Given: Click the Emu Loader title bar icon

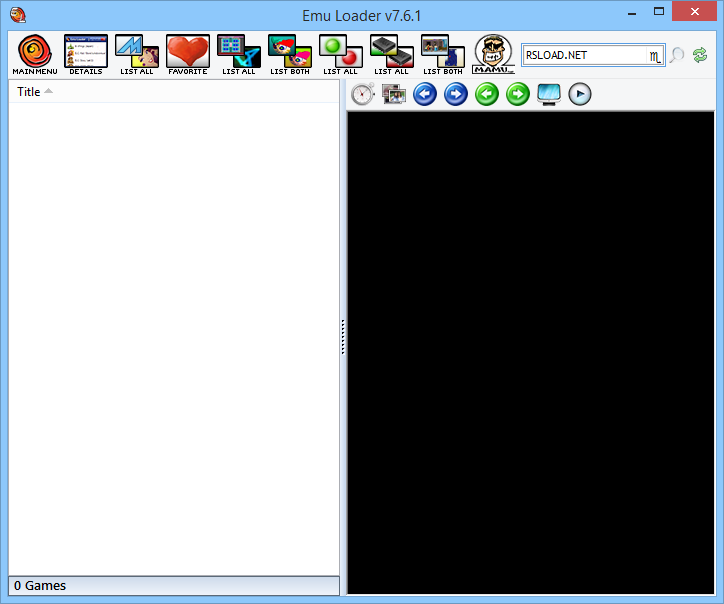Looking at the screenshot, I should coord(18,15).
